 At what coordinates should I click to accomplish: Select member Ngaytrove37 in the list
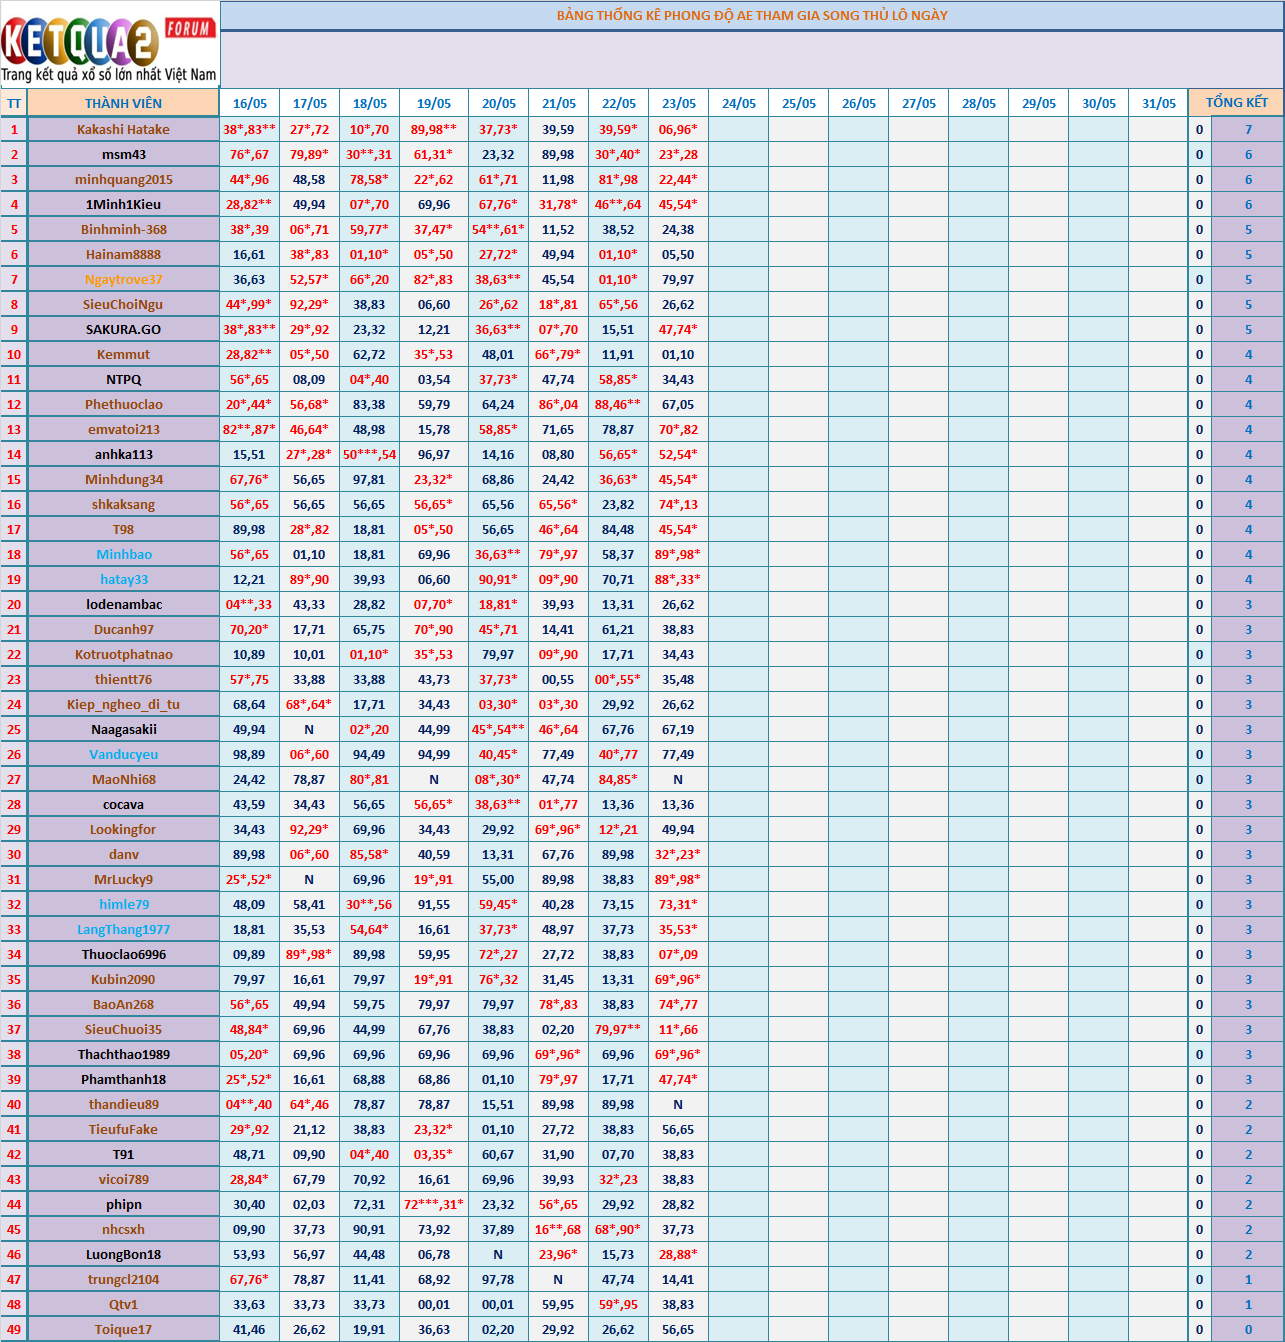(123, 279)
